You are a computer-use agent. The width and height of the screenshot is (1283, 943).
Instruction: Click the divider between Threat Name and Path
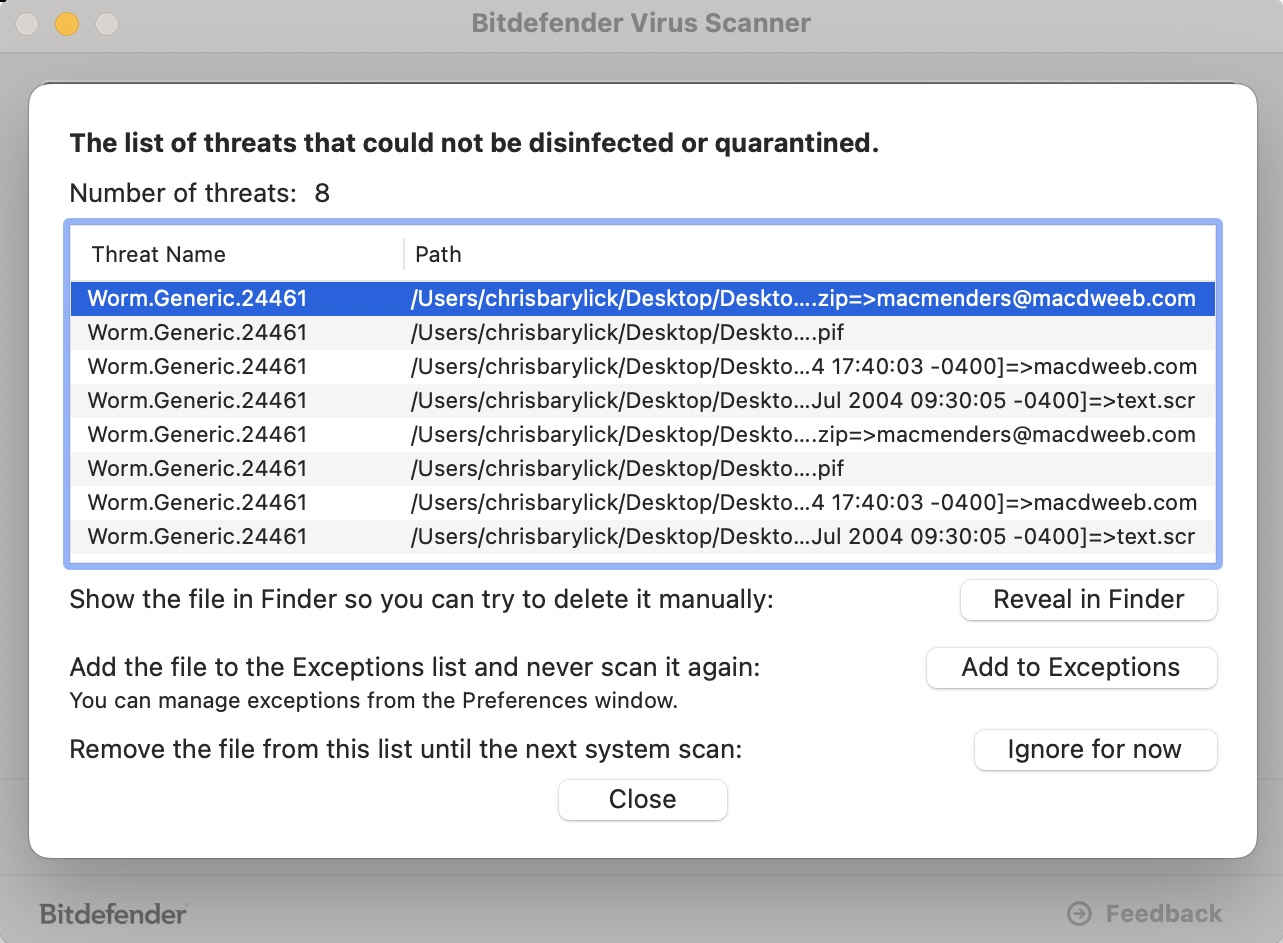[404, 254]
